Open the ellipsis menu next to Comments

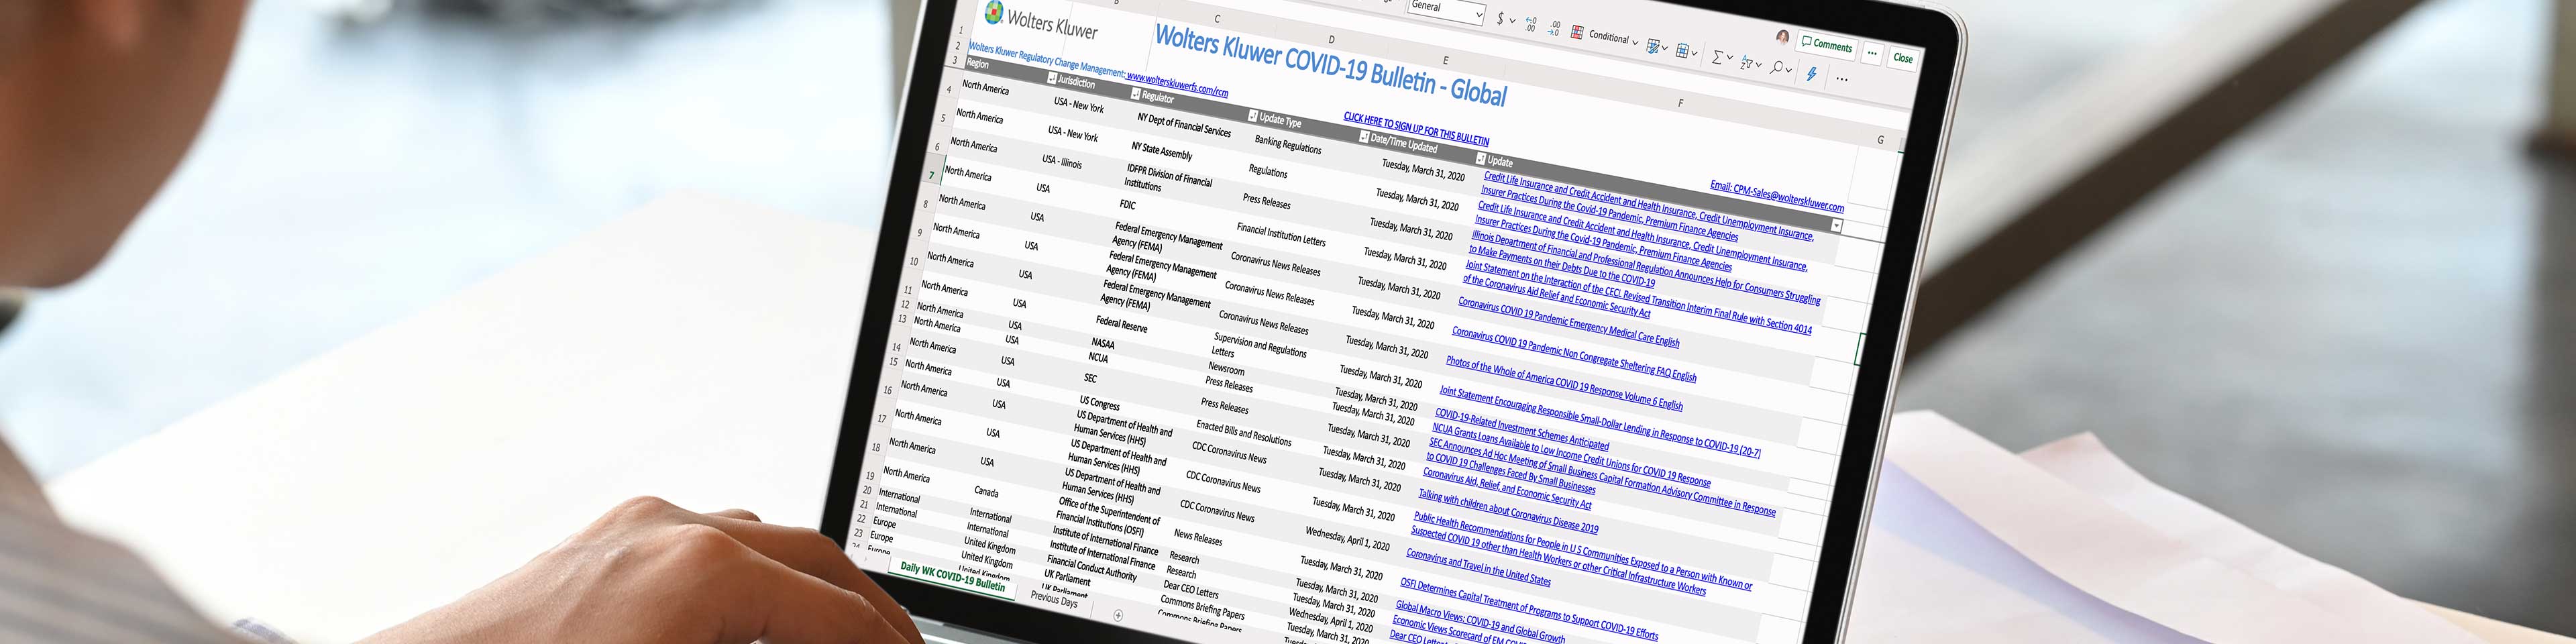click(1872, 53)
